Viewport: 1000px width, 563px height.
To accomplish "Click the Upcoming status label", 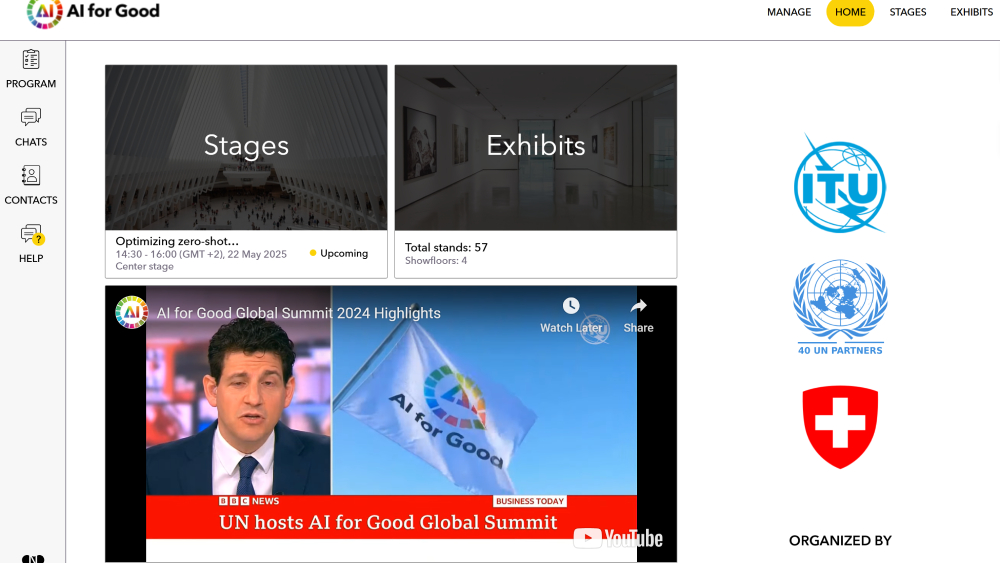I will pyautogui.click(x=344, y=253).
